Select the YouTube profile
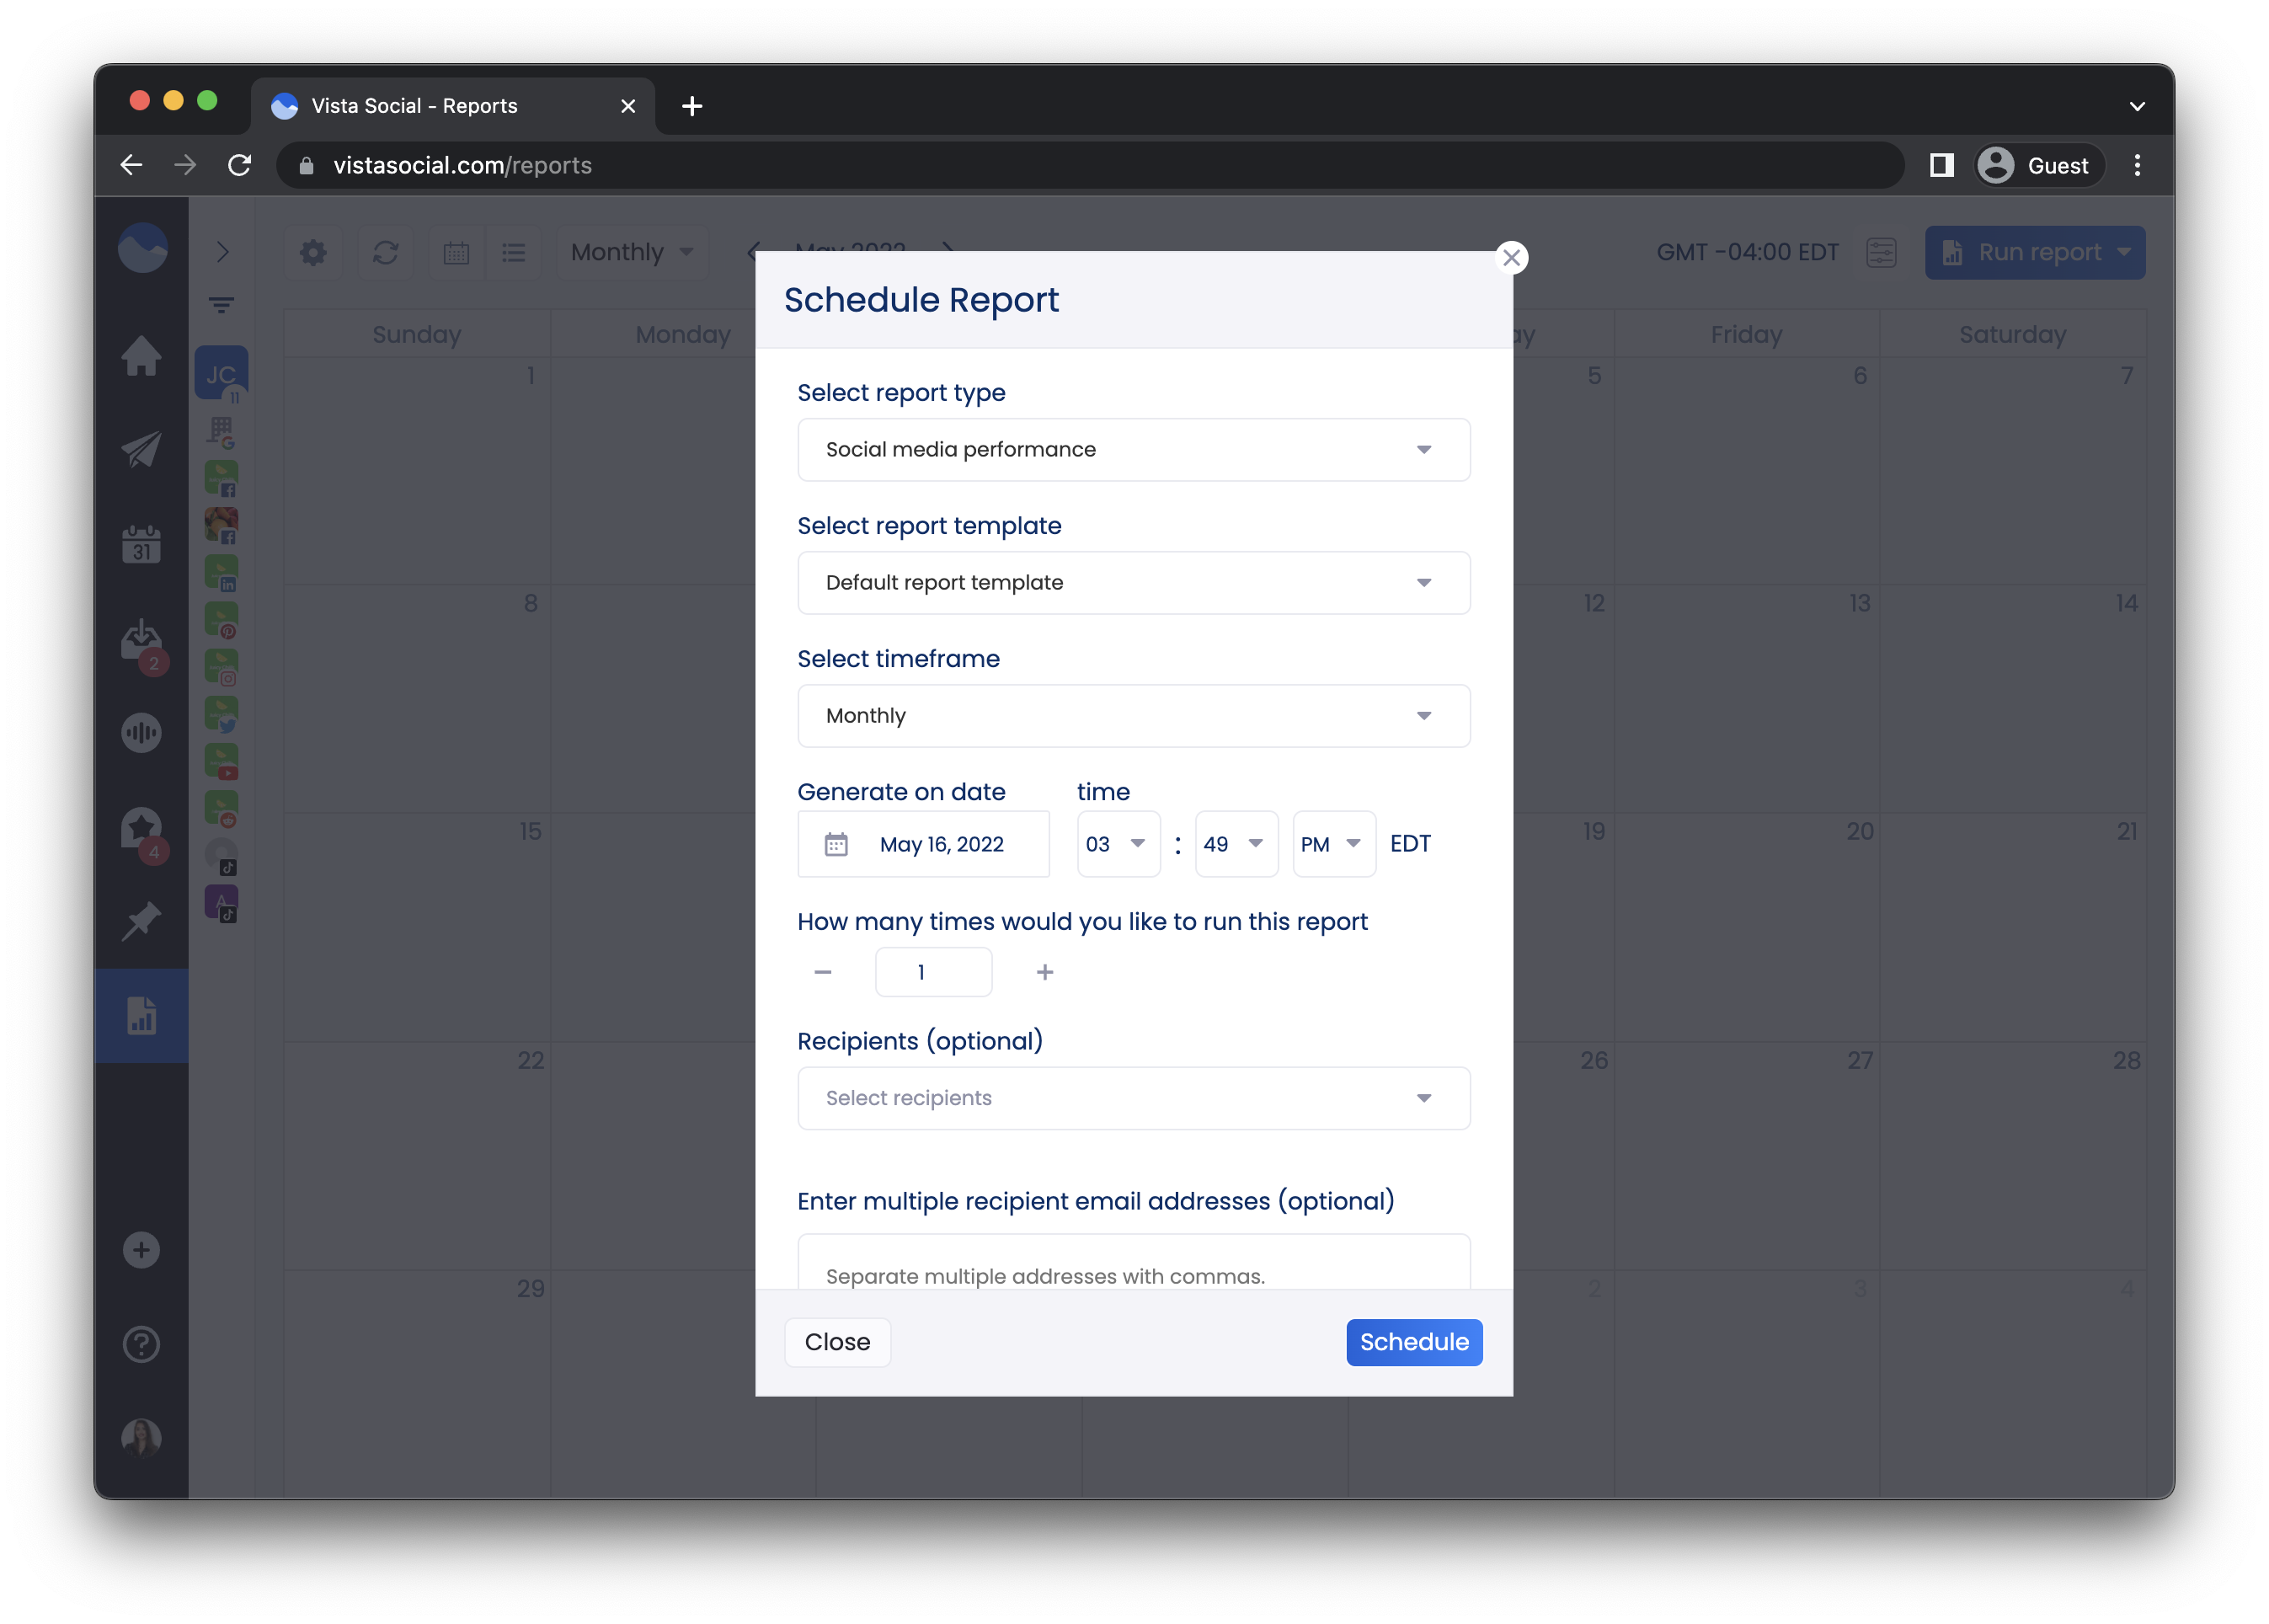This screenshot has width=2269, height=1624. [x=221, y=762]
